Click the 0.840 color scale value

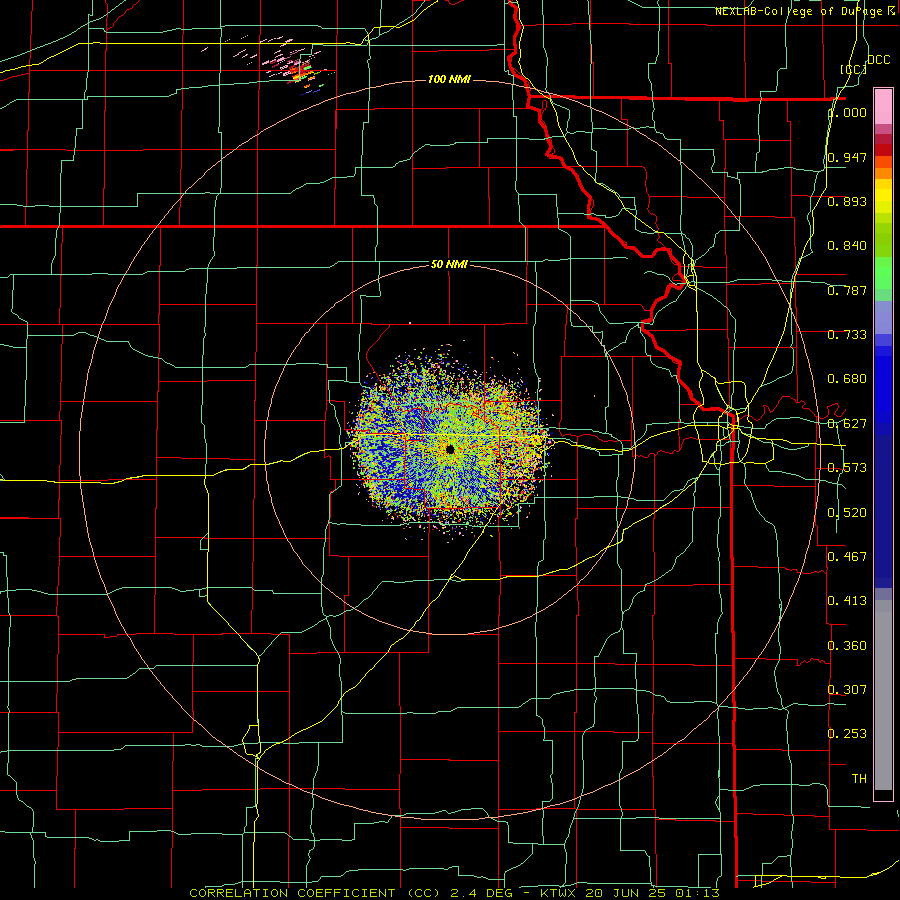pos(847,246)
